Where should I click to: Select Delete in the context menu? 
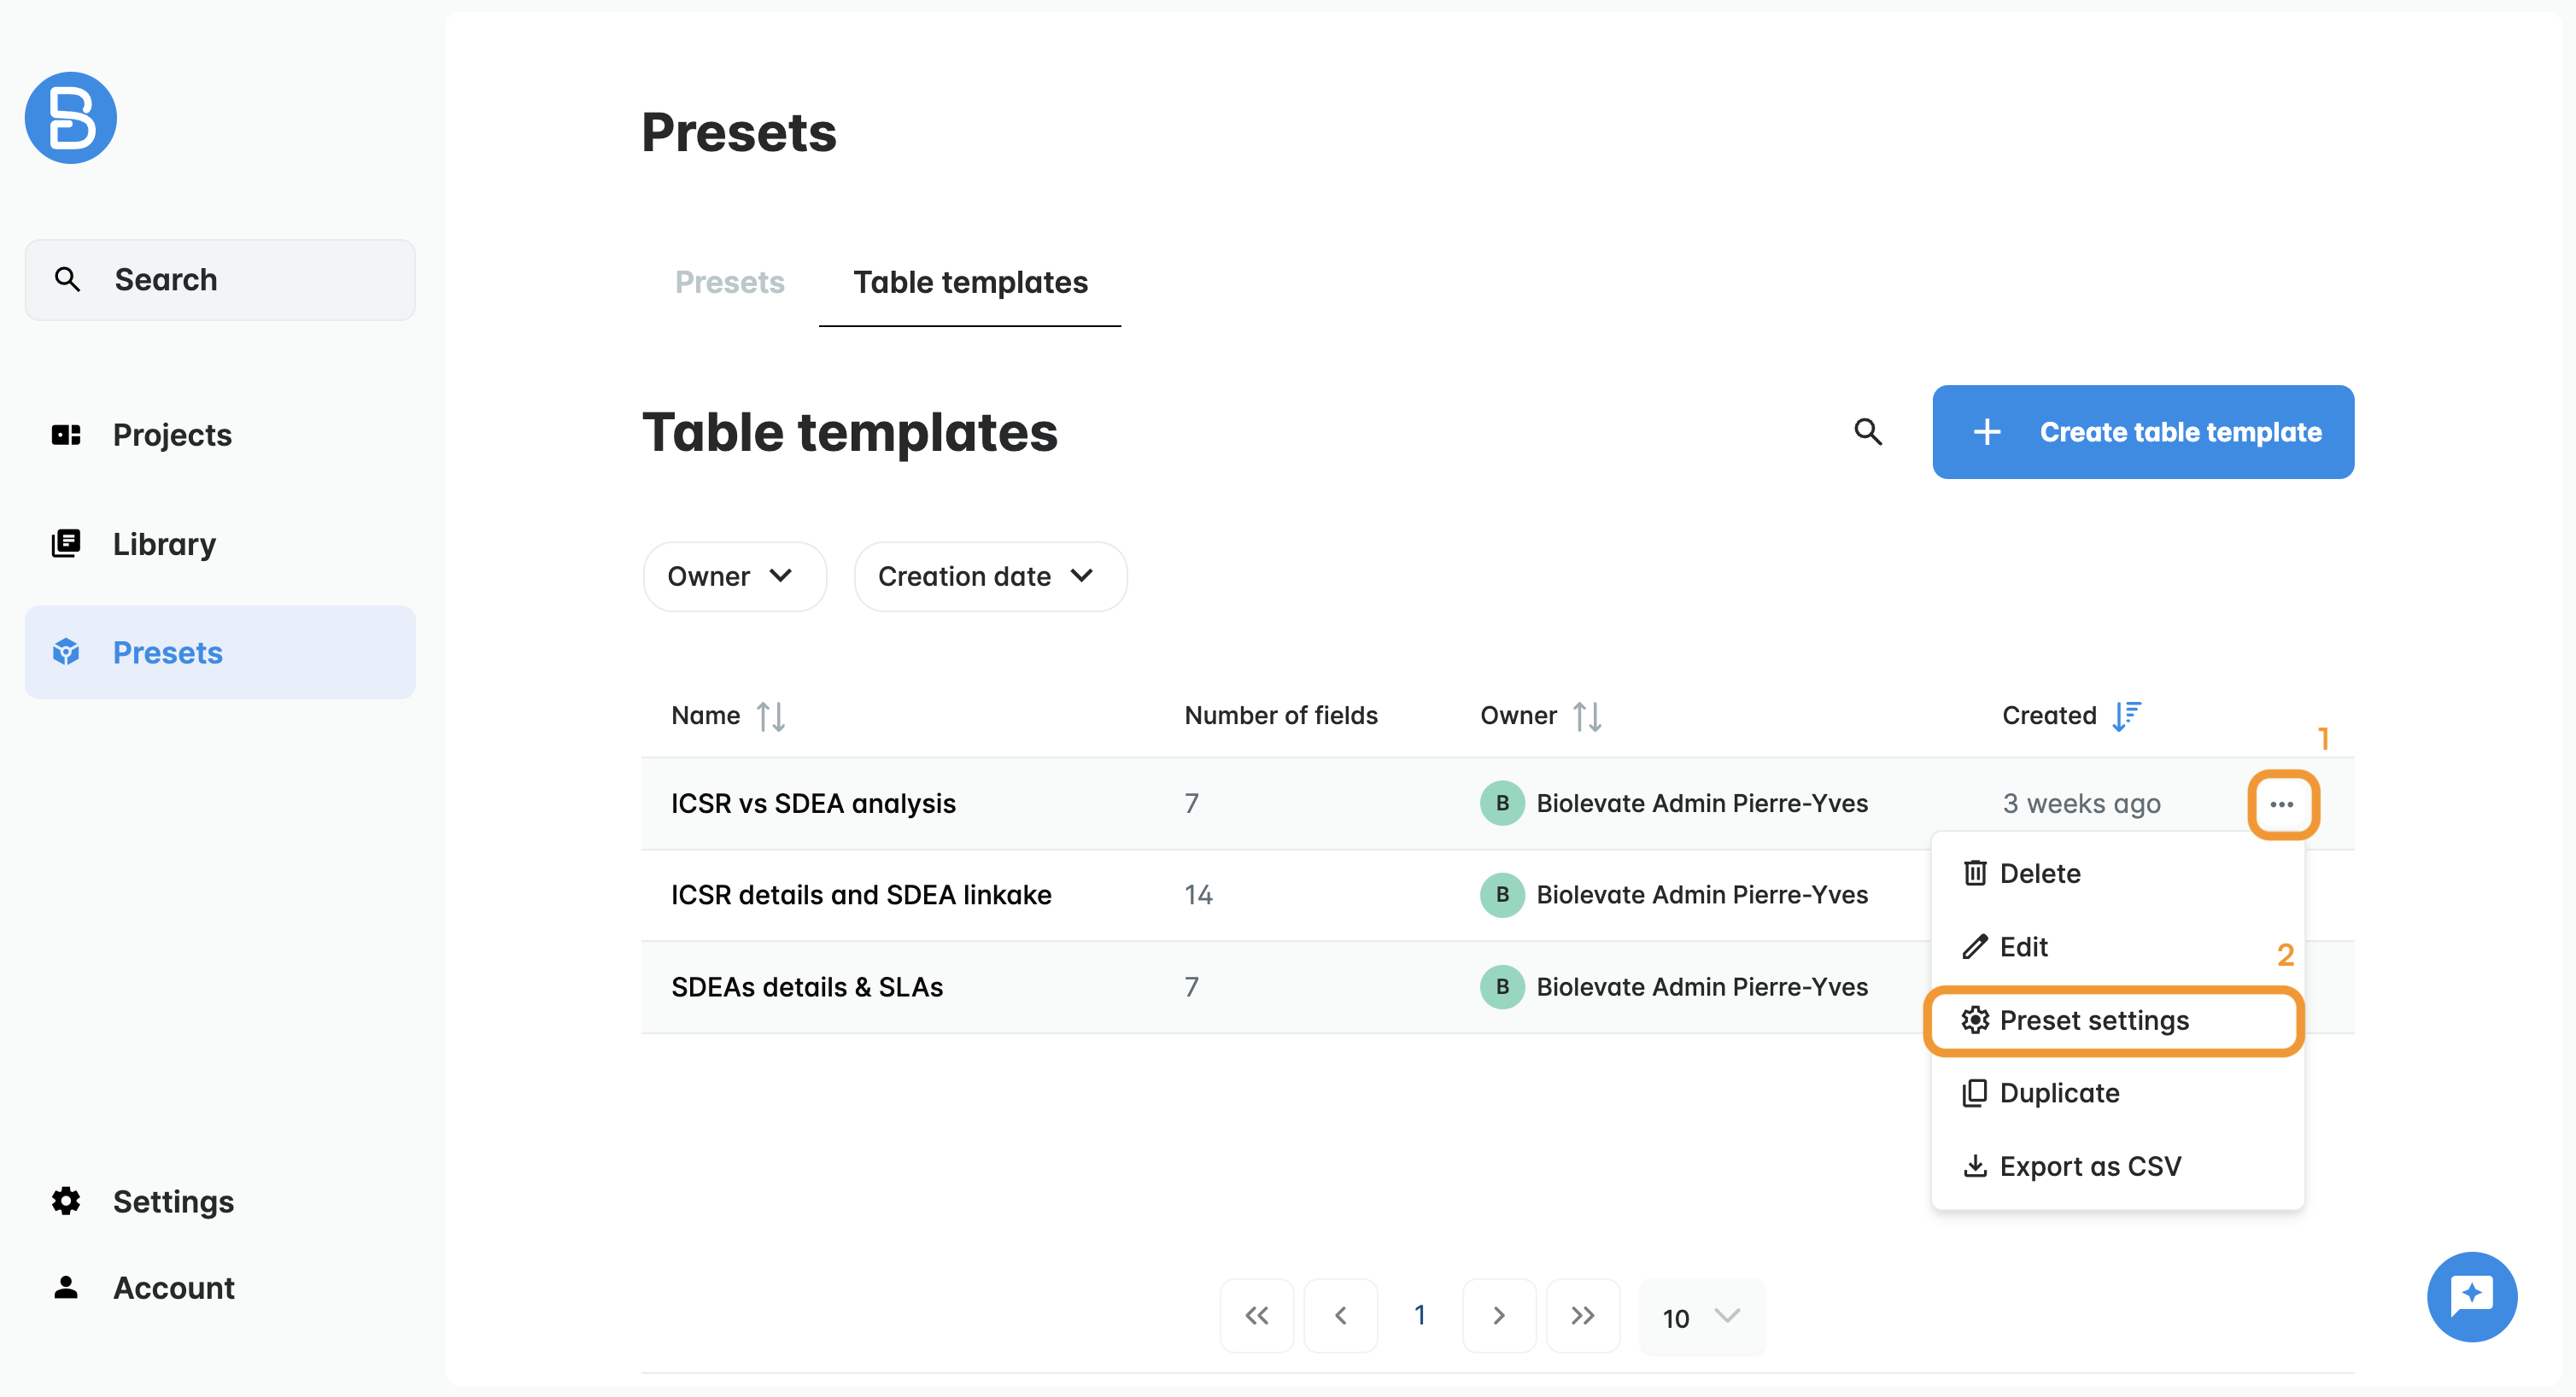2039,874
